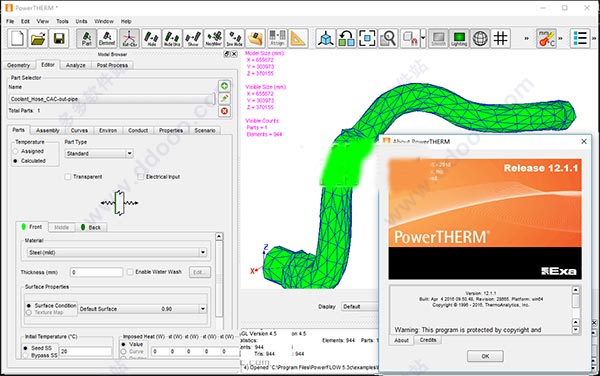The width and height of the screenshot is (600, 376).
Task: Enable the Transparent checkbox
Action: [x=68, y=177]
